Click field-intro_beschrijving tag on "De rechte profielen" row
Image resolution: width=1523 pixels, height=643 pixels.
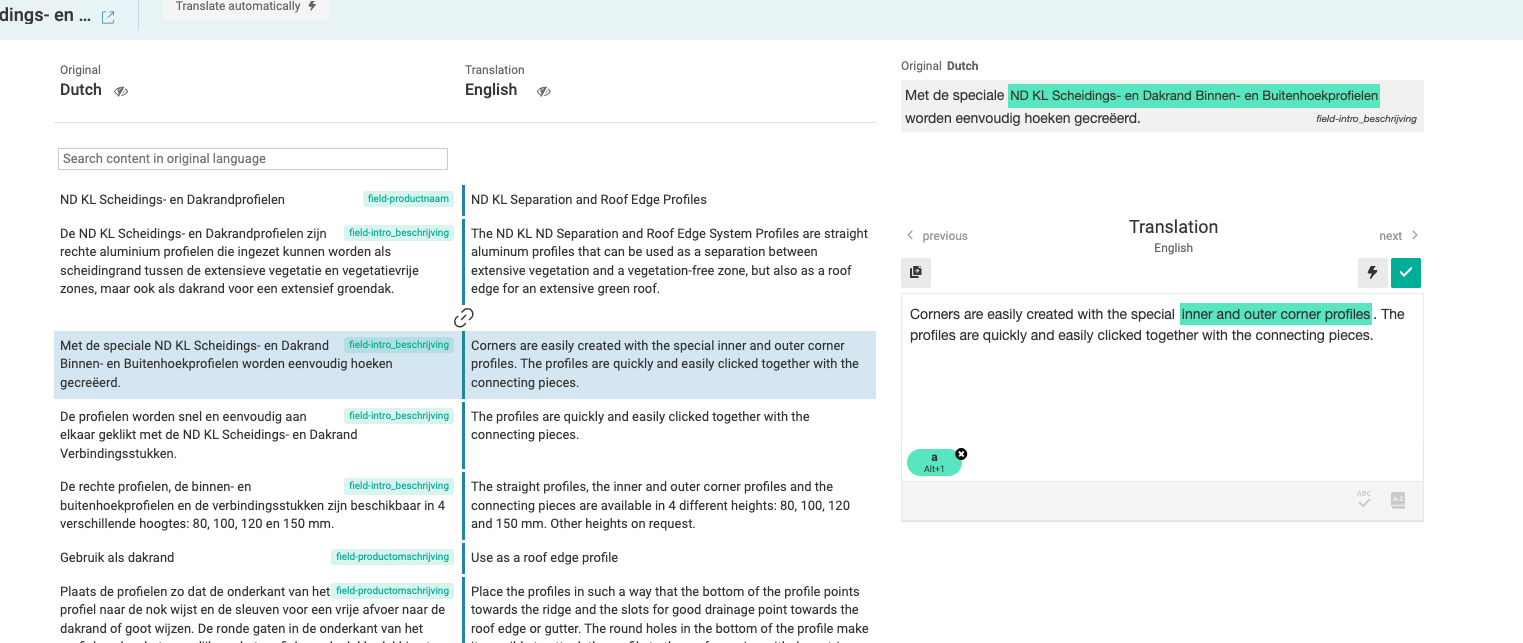point(399,486)
